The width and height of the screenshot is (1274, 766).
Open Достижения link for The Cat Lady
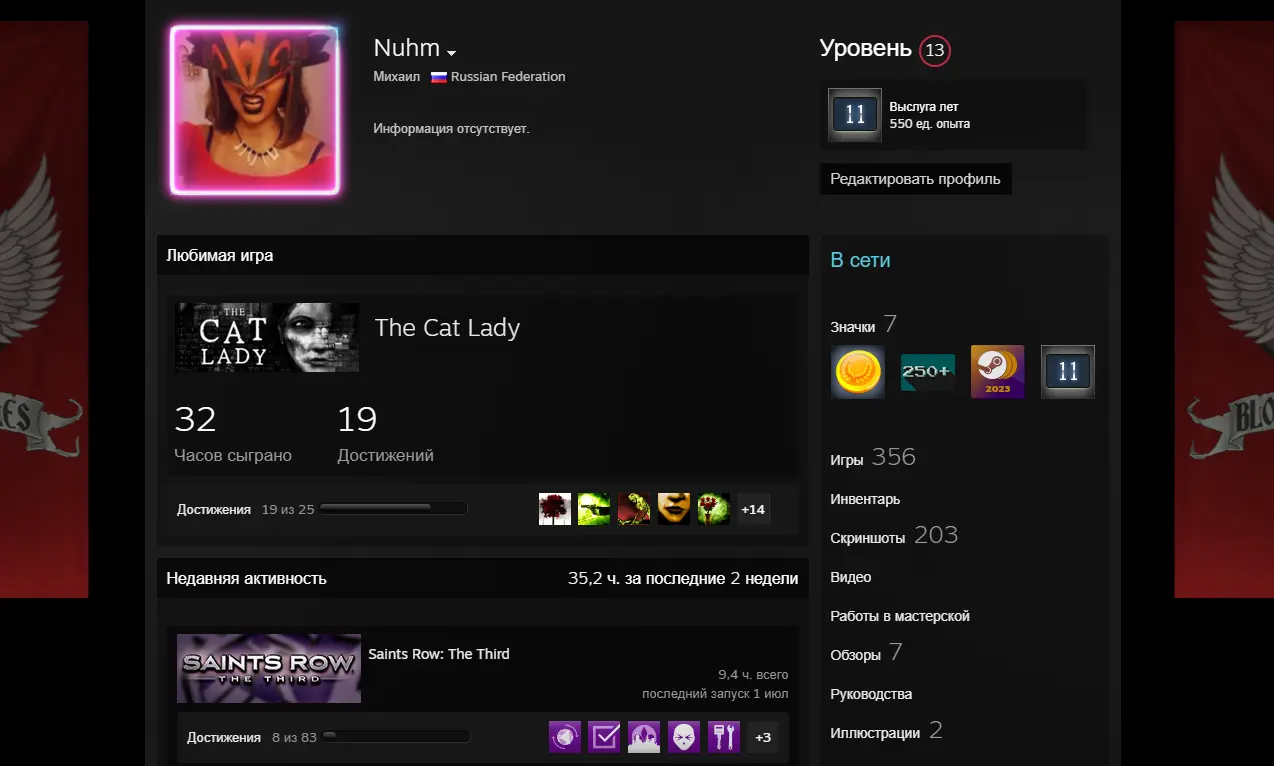point(214,509)
